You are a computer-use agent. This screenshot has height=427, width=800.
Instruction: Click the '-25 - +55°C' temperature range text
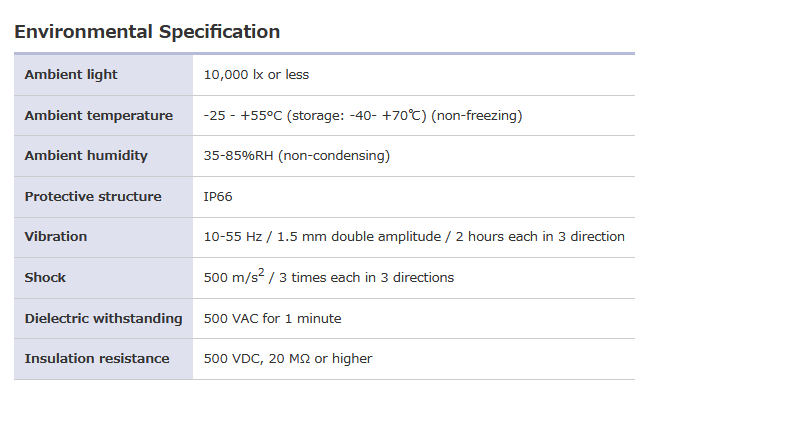[x=243, y=116]
